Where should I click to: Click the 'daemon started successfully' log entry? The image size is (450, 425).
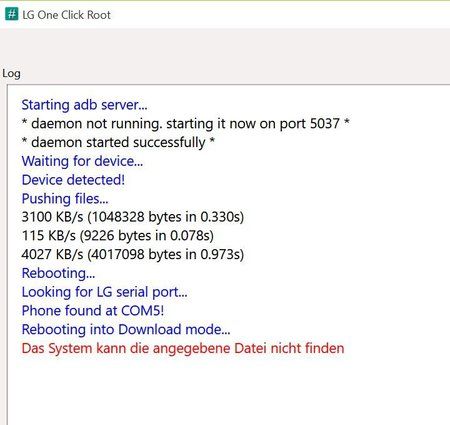pos(118,142)
